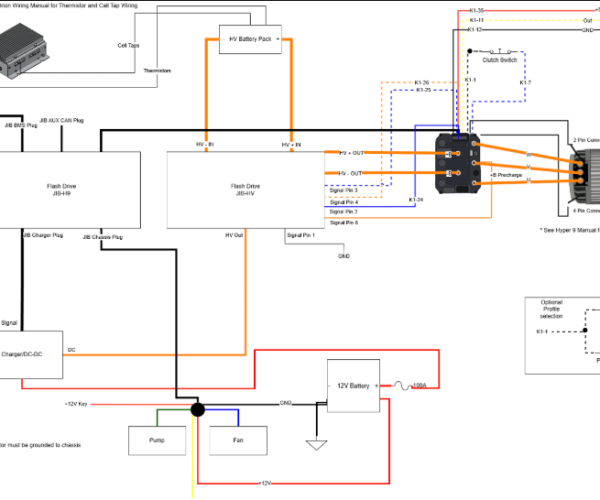Click the chassis ground symbol below 12V Battery

pyautogui.click(x=317, y=443)
